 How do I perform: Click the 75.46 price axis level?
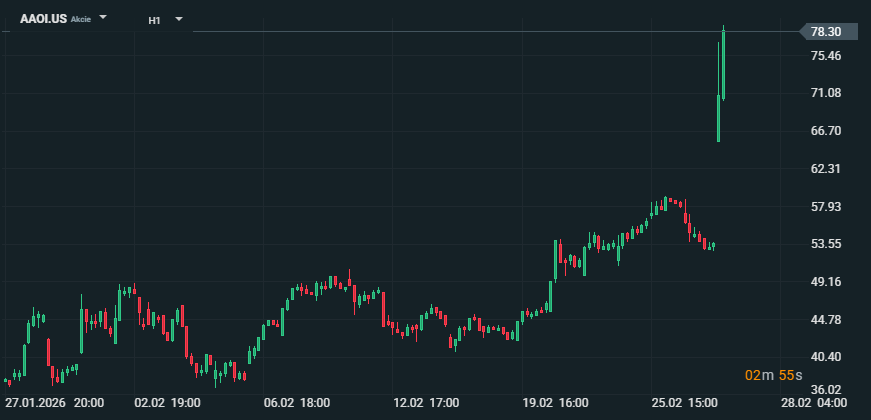(x=826, y=56)
